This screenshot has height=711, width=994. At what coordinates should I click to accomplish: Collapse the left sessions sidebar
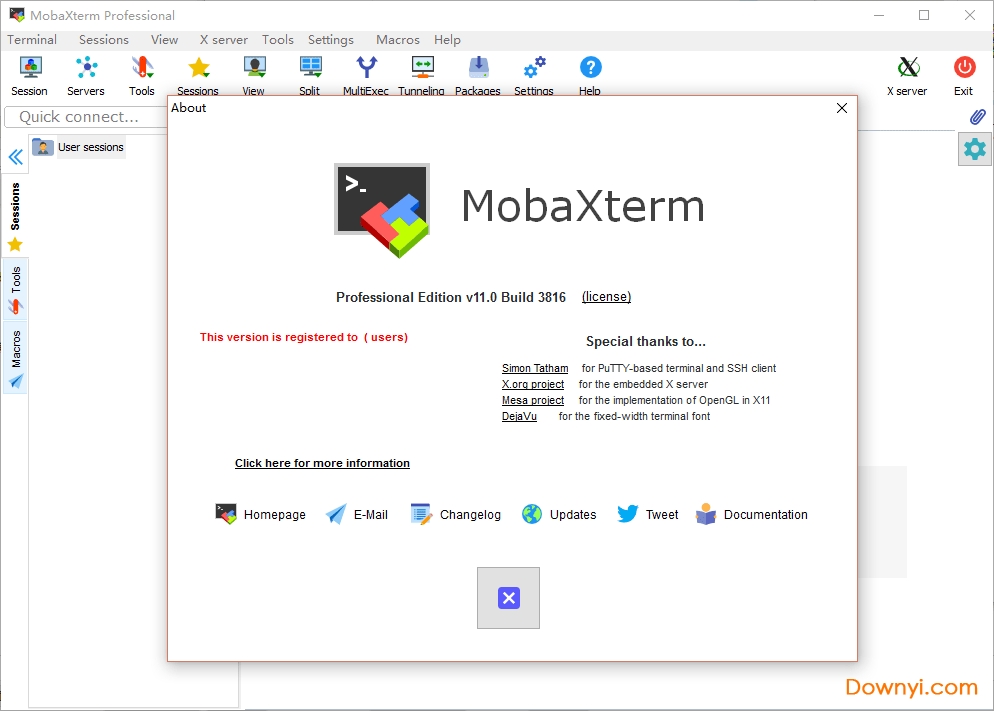15,156
